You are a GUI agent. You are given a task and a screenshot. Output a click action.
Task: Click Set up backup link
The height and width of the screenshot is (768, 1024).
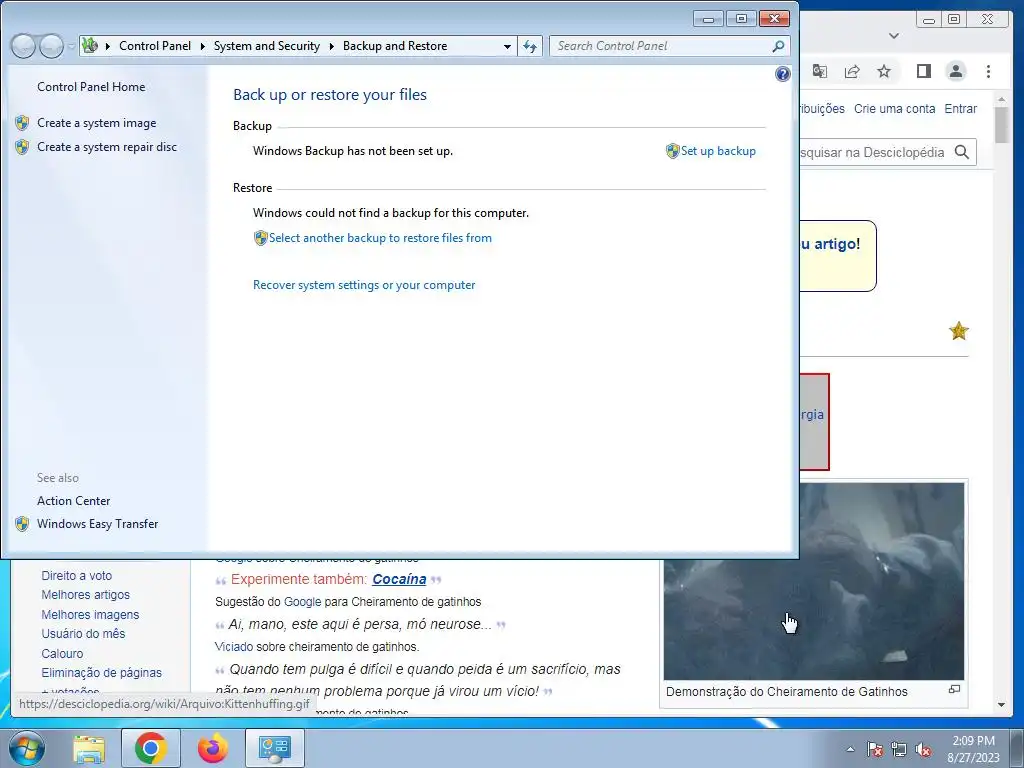[718, 151]
